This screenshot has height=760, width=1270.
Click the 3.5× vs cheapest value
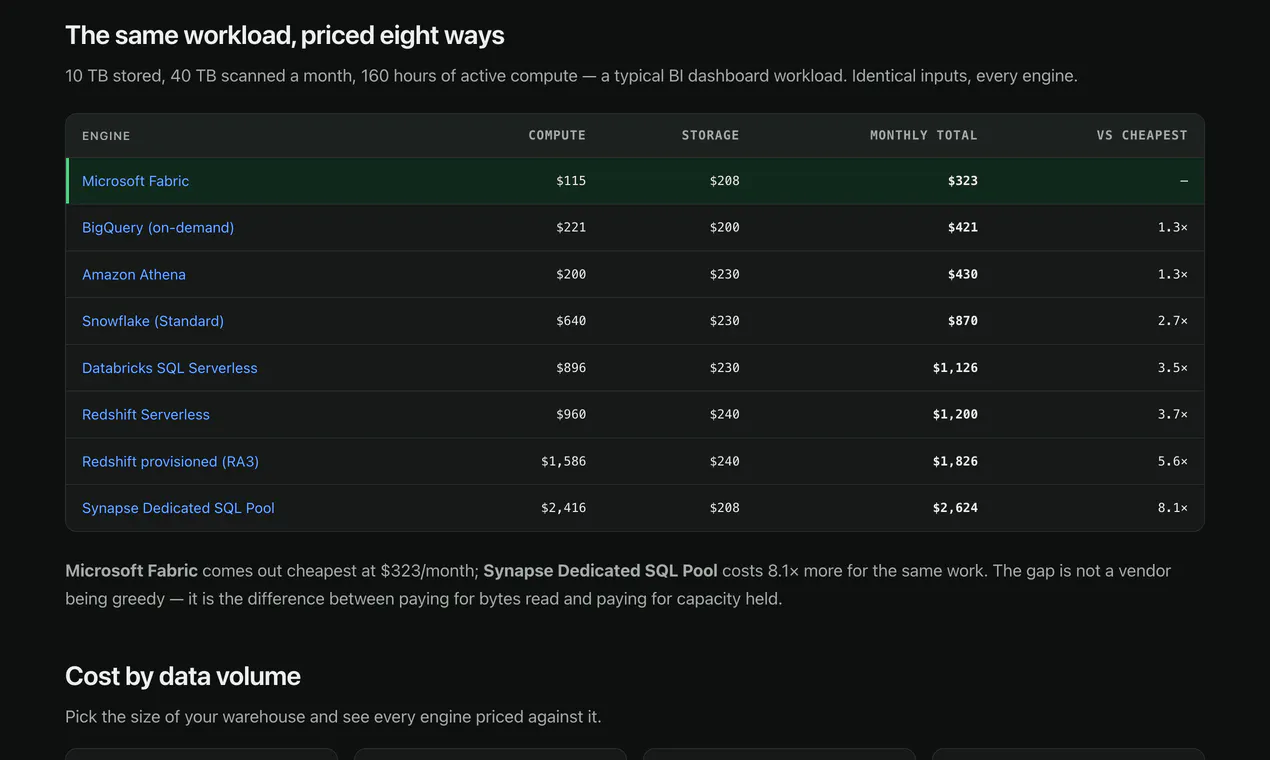1173,368
